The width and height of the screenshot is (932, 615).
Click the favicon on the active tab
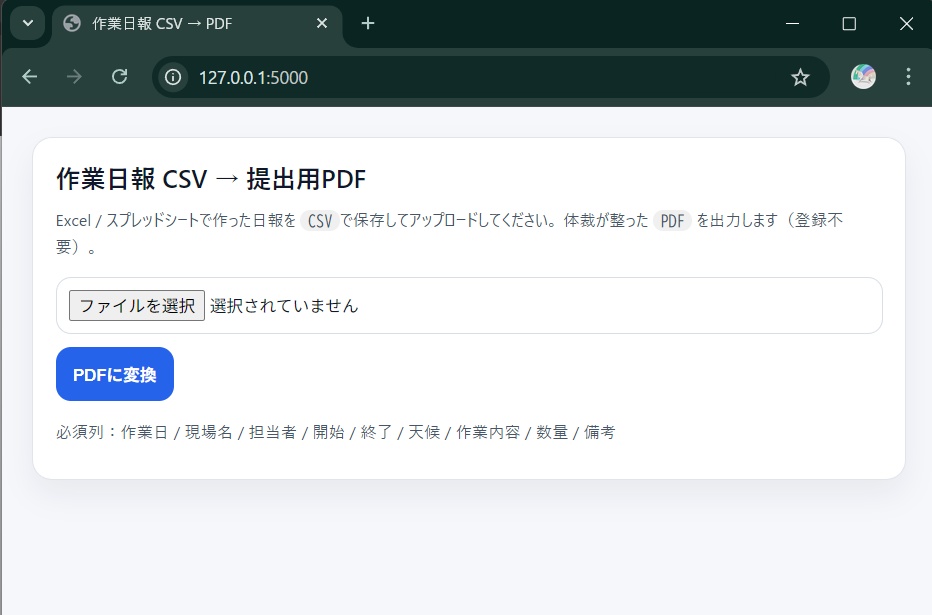(69, 23)
